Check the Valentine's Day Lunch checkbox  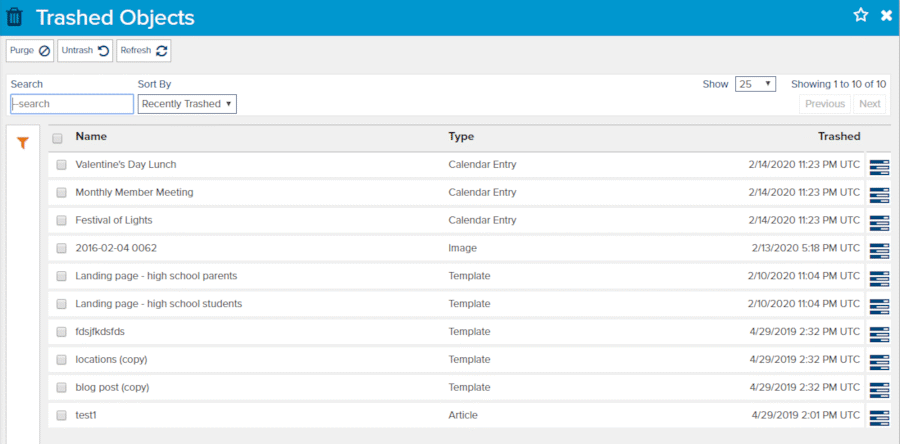pos(61,165)
